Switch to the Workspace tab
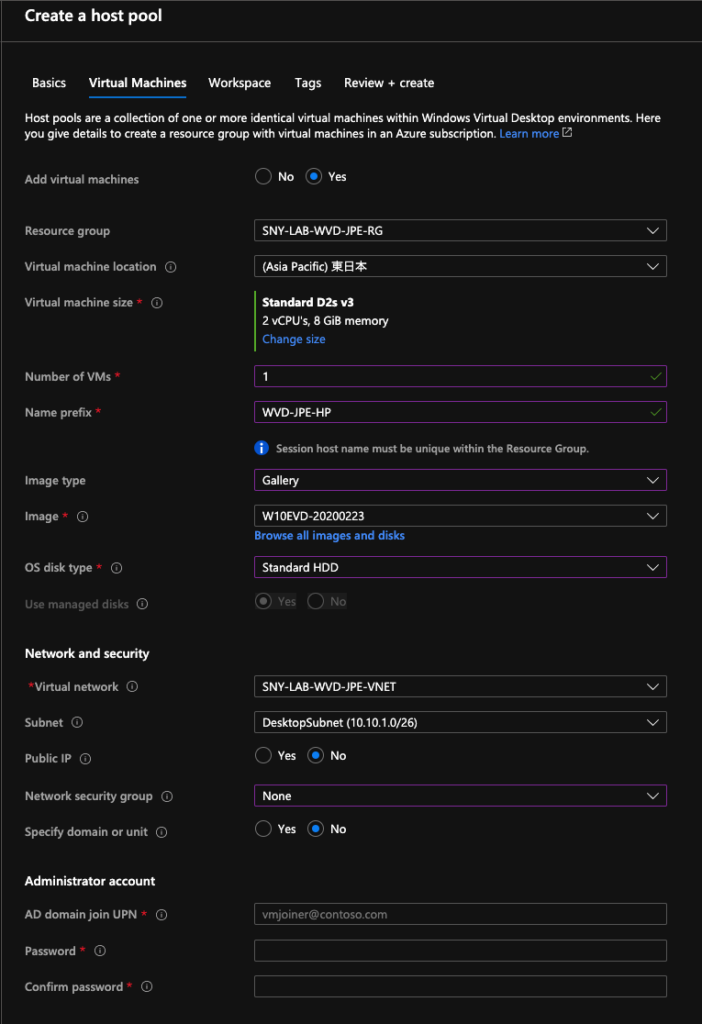Image resolution: width=702 pixels, height=1024 pixels. point(240,83)
